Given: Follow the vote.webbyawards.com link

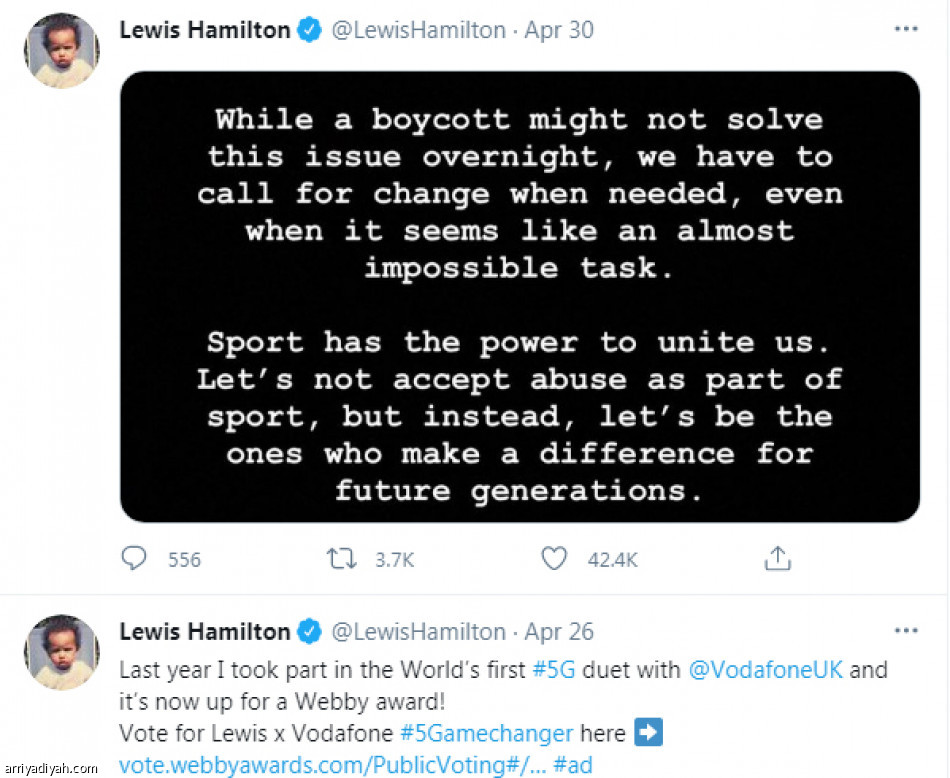Looking at the screenshot, I should pos(330,765).
